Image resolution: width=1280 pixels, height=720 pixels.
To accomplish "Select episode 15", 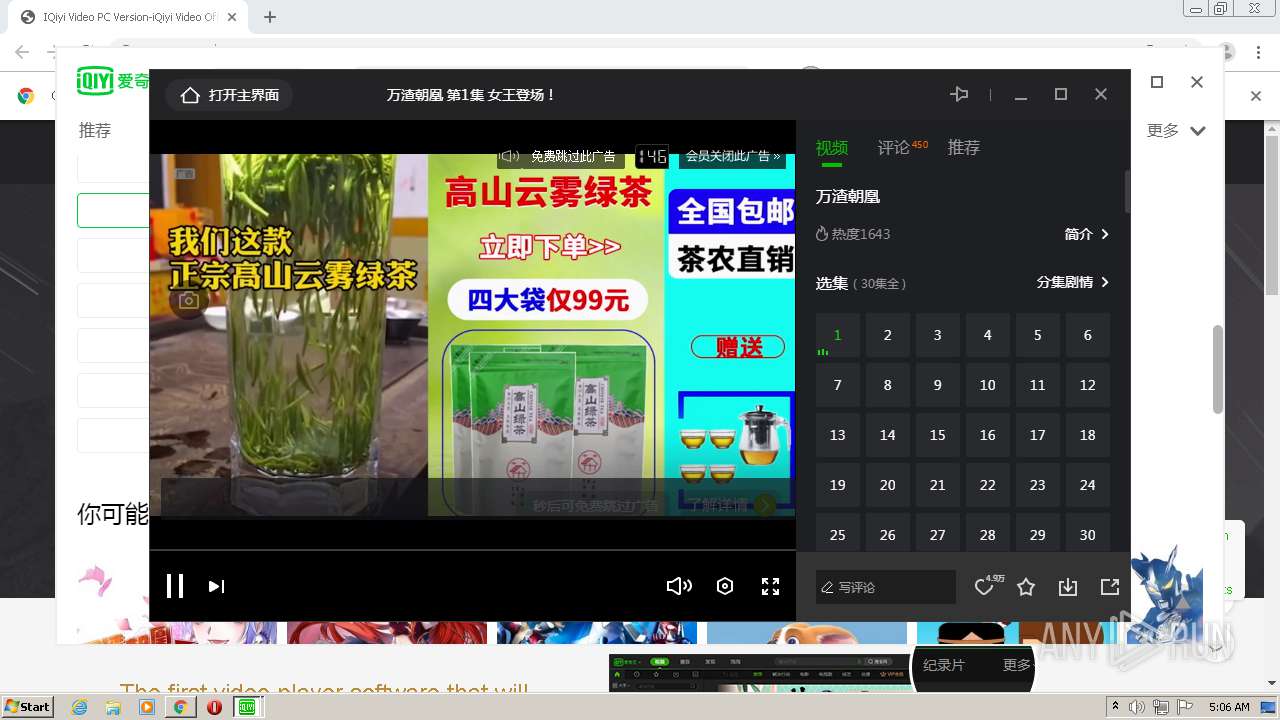I will coord(938,435).
